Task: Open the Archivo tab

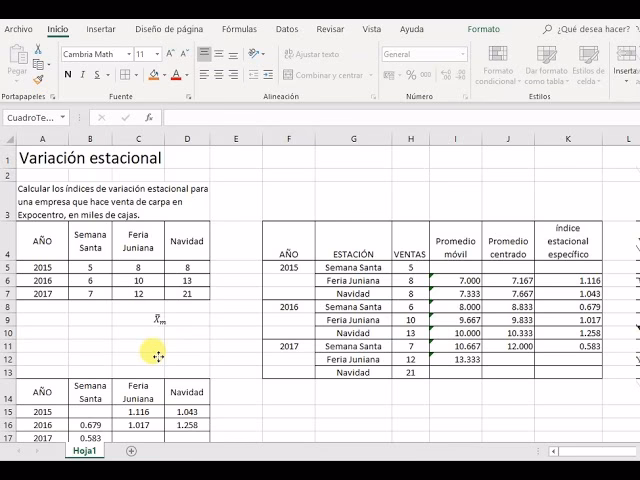Action: [18, 29]
